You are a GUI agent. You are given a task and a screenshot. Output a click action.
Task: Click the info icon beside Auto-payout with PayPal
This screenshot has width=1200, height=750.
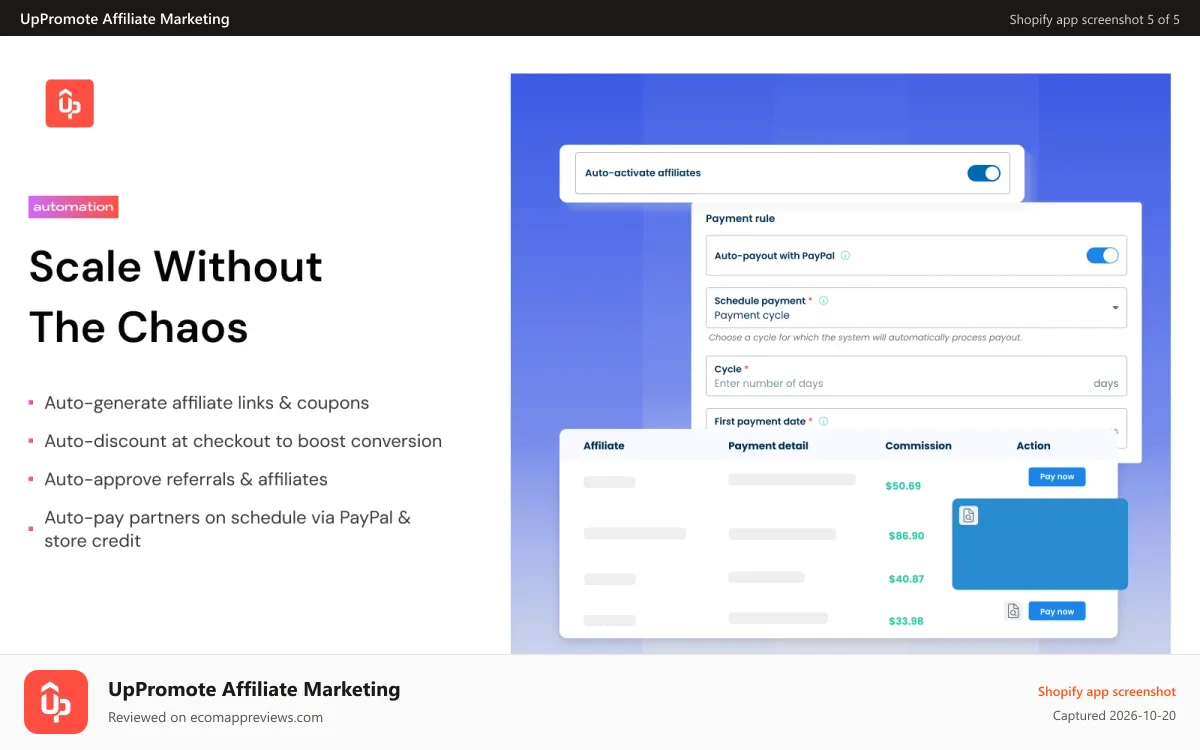click(x=845, y=256)
